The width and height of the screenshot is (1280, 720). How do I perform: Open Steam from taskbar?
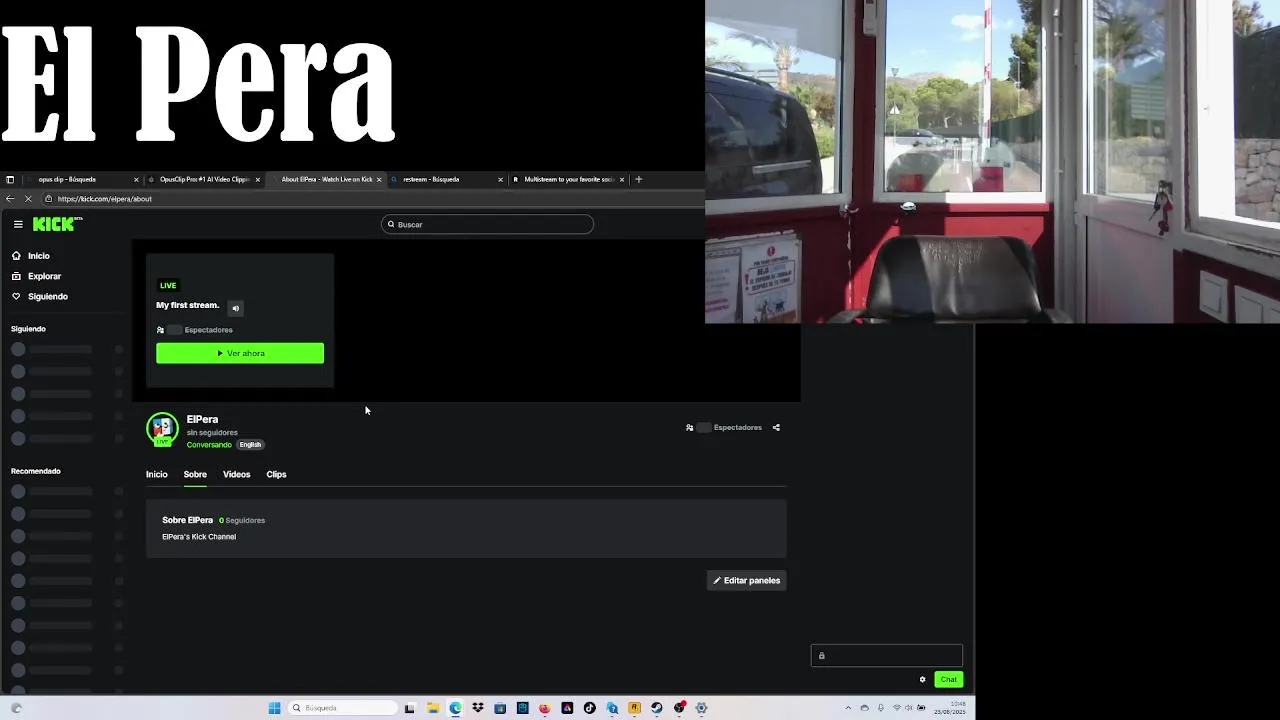(x=656, y=708)
